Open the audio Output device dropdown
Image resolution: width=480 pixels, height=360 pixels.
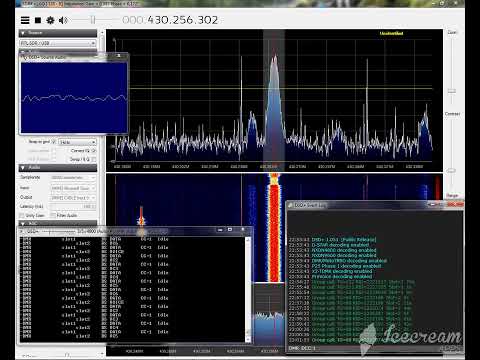(x=73, y=198)
